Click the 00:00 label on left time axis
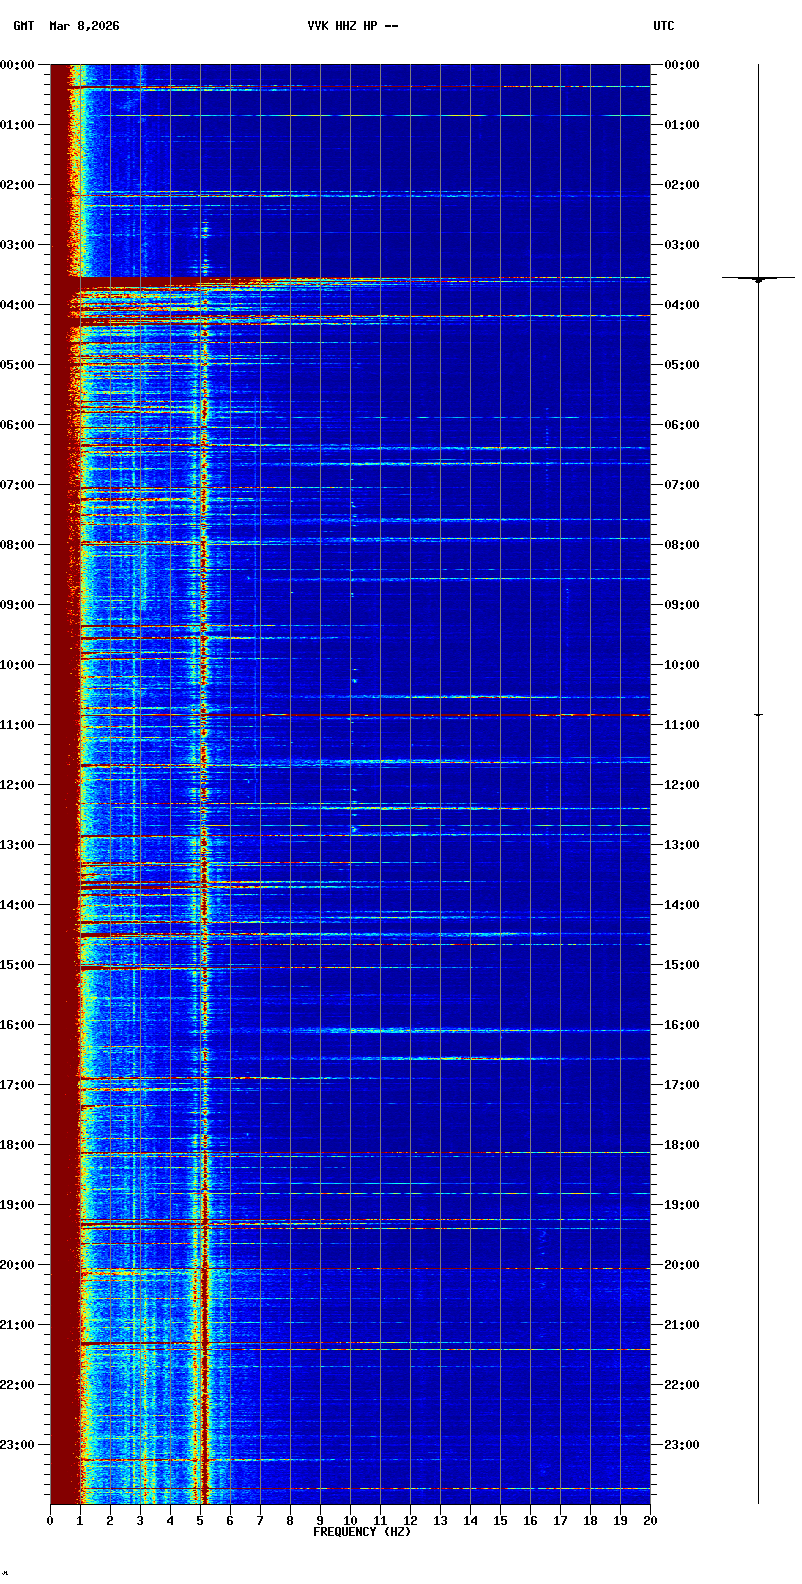 click(17, 65)
